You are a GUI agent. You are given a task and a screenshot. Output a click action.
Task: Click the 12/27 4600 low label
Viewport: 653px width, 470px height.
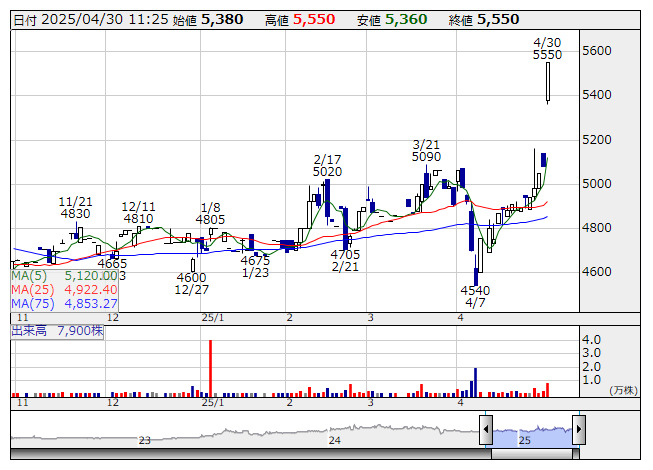[x=192, y=283]
